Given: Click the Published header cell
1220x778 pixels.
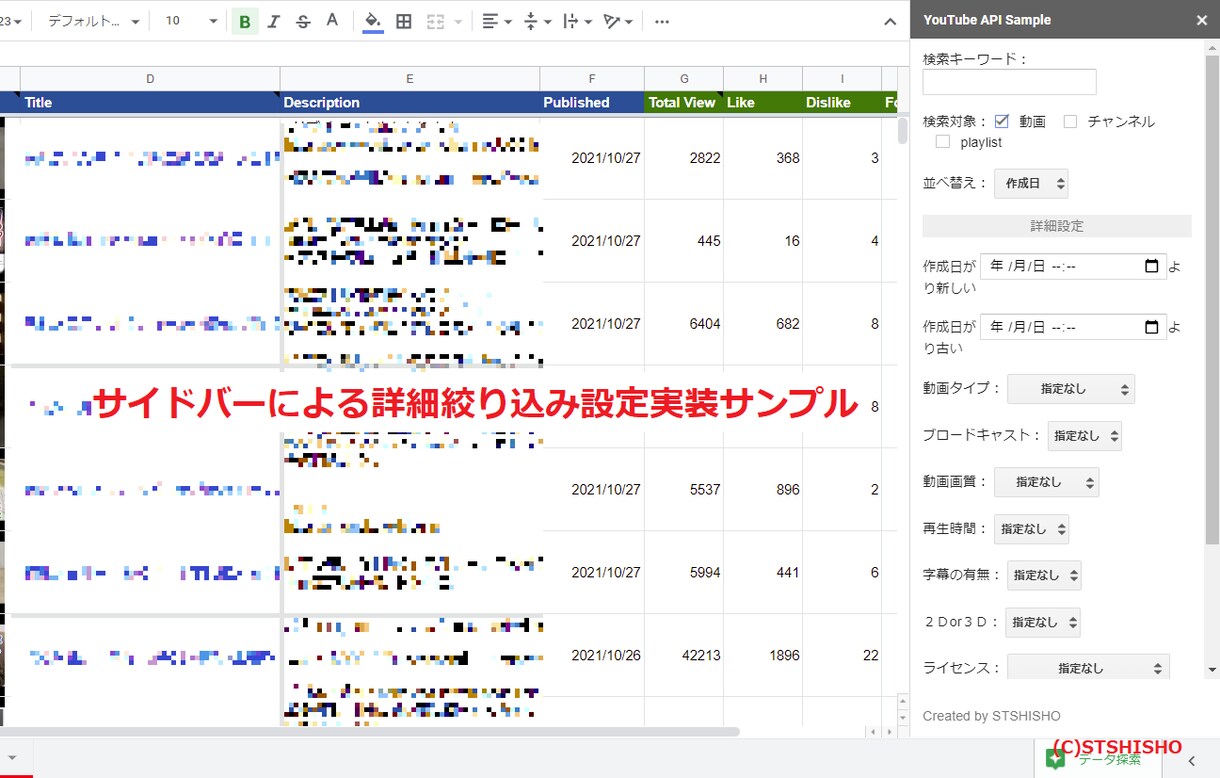Looking at the screenshot, I should click(x=592, y=102).
